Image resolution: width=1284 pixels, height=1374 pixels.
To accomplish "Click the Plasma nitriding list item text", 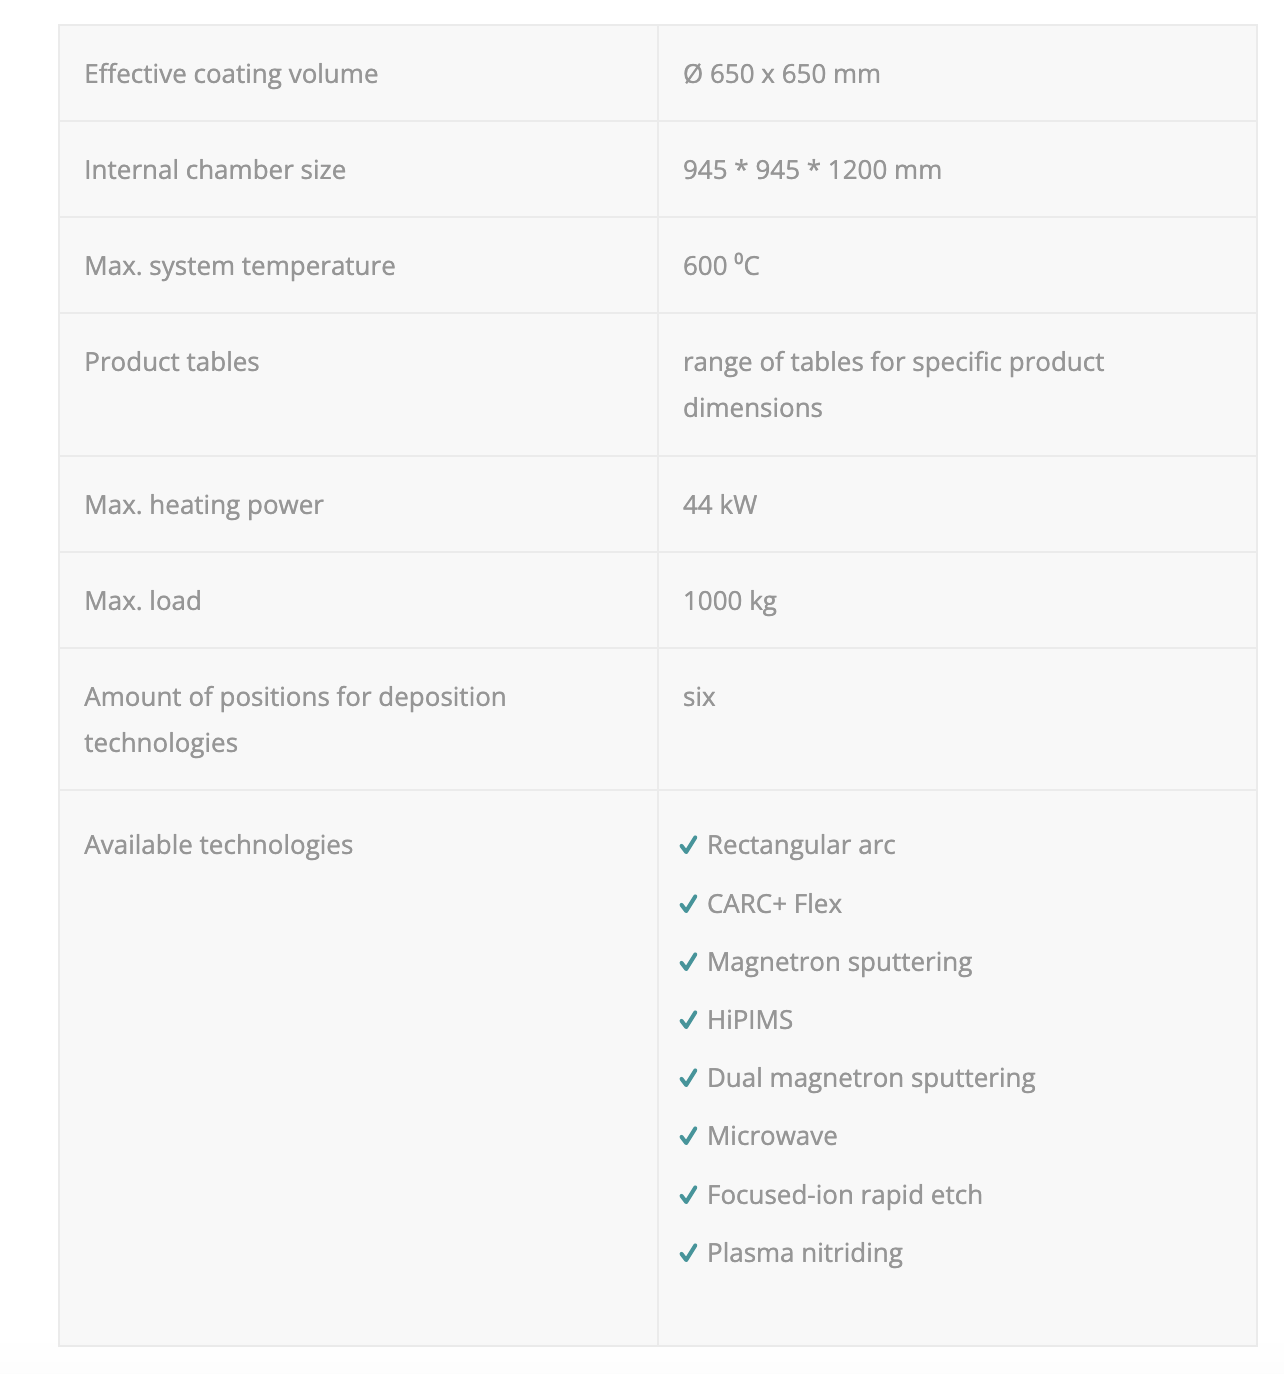I will 805,1253.
